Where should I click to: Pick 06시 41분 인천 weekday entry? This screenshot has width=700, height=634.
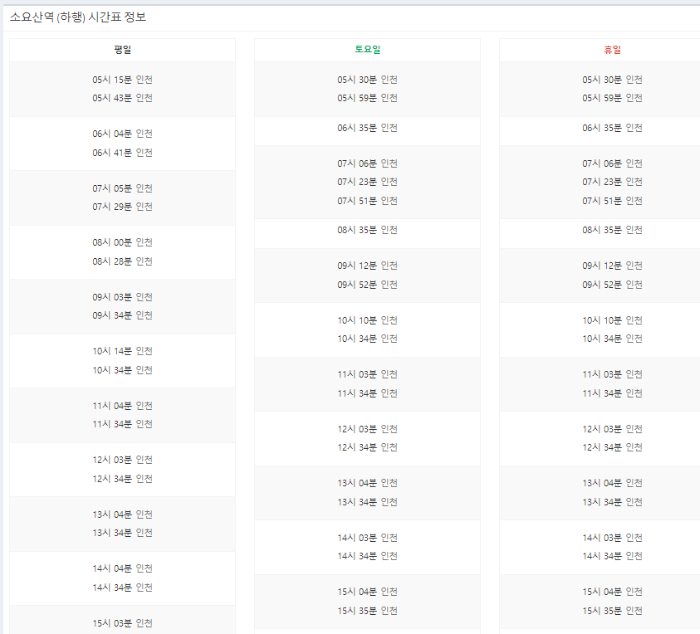(122, 153)
